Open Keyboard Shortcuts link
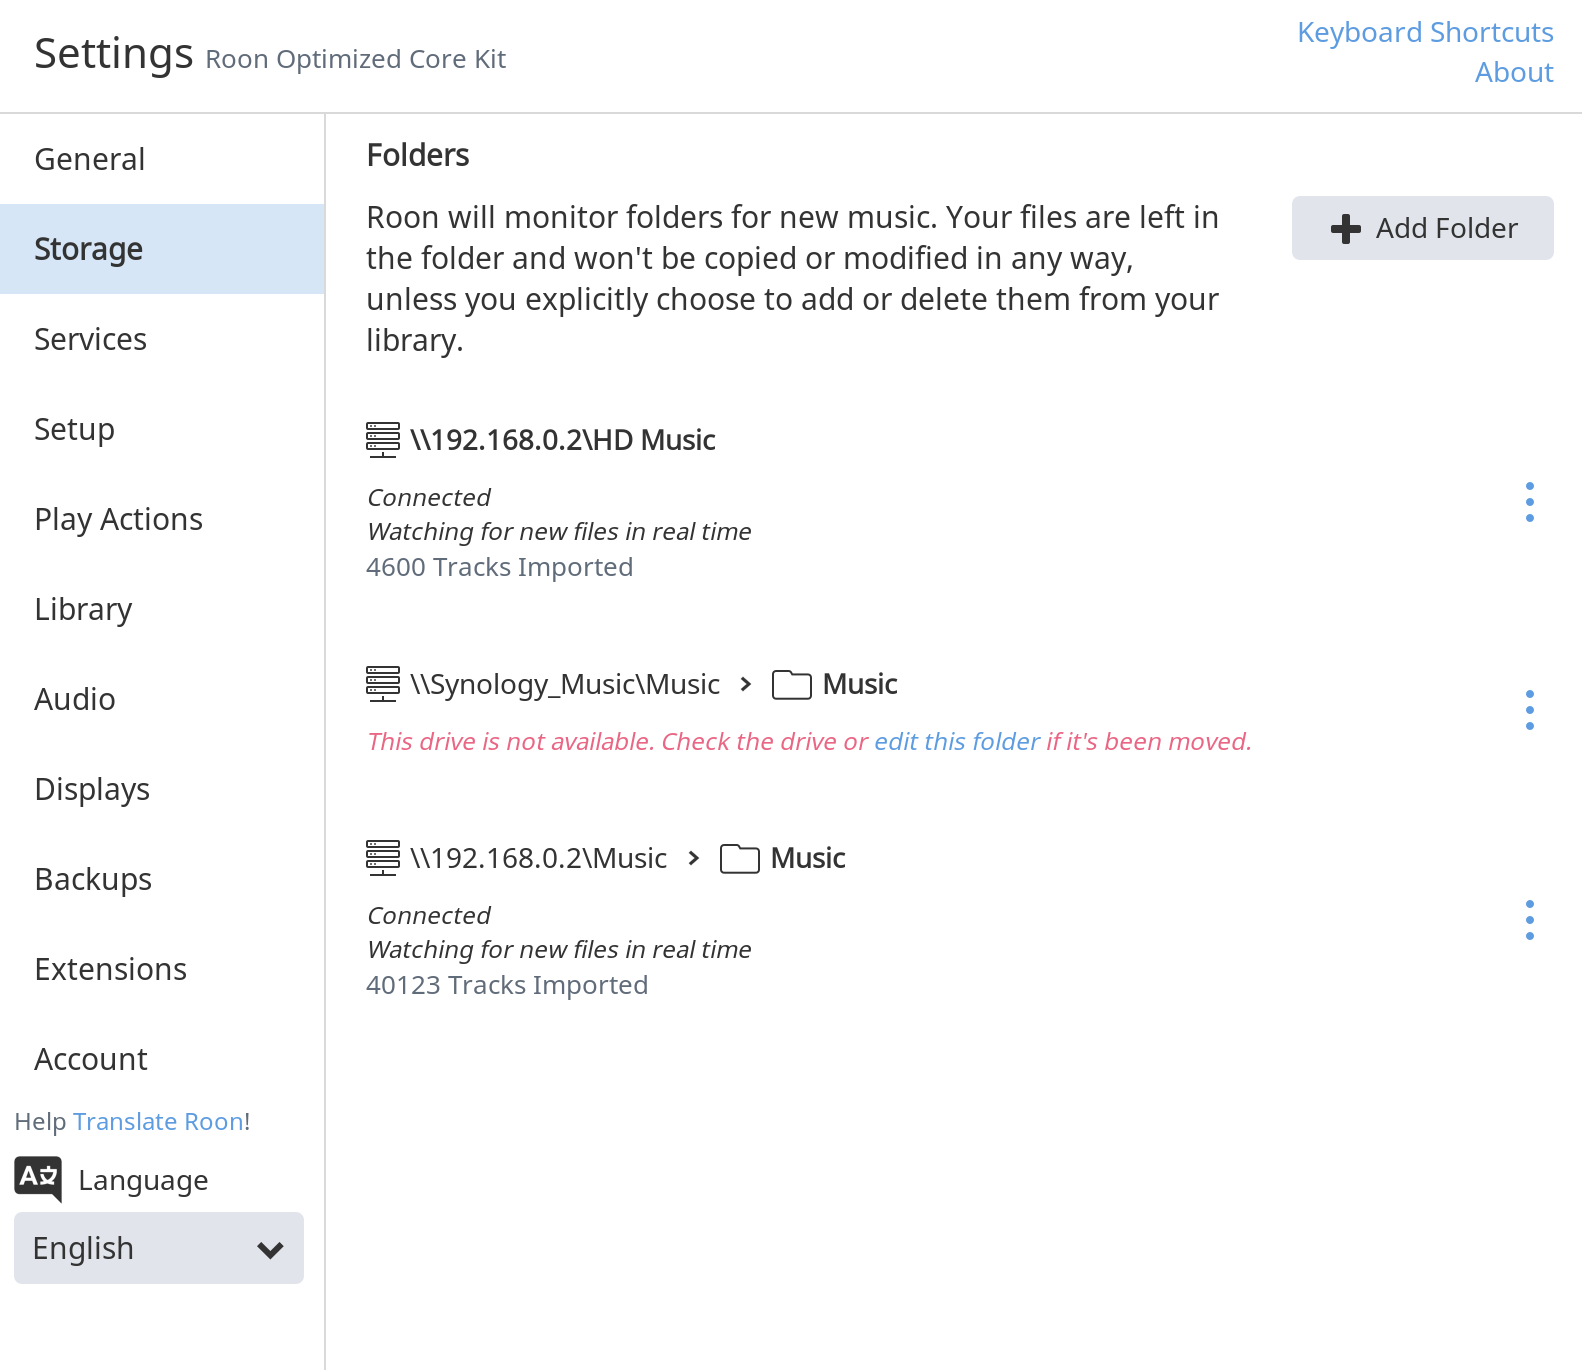Viewport: 1582px width, 1370px height. (x=1425, y=32)
